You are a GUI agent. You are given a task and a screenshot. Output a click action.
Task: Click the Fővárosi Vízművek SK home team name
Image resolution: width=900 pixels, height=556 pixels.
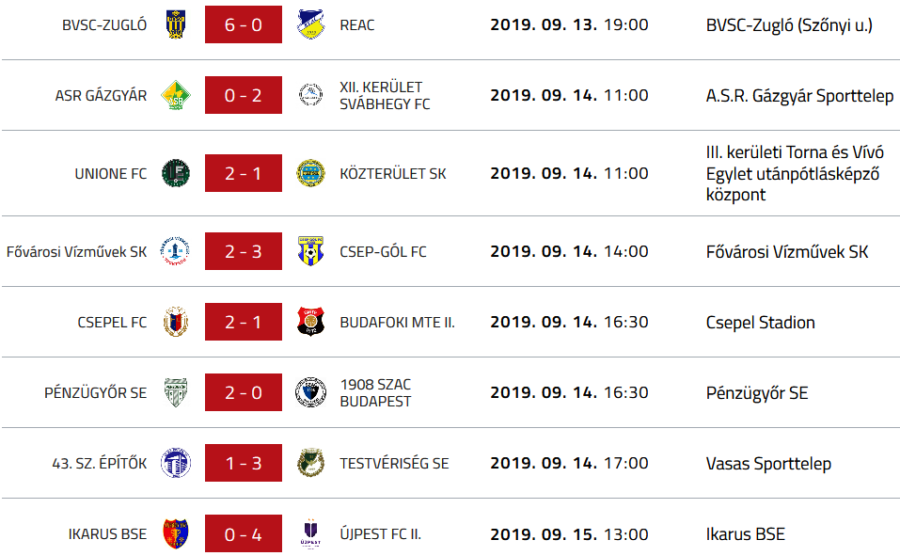coord(77,251)
